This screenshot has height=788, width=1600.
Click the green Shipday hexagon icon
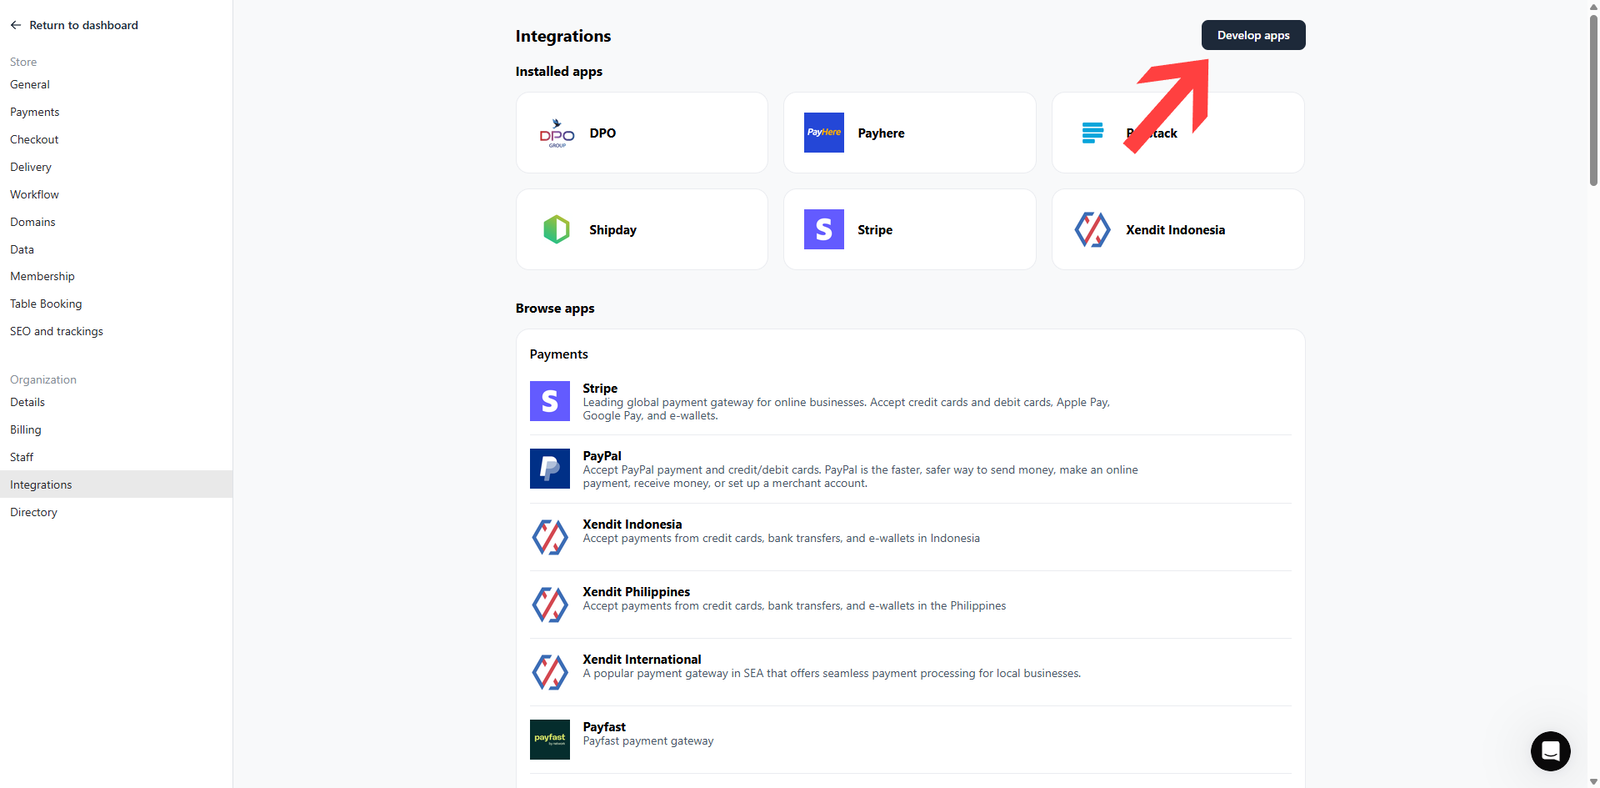point(556,229)
